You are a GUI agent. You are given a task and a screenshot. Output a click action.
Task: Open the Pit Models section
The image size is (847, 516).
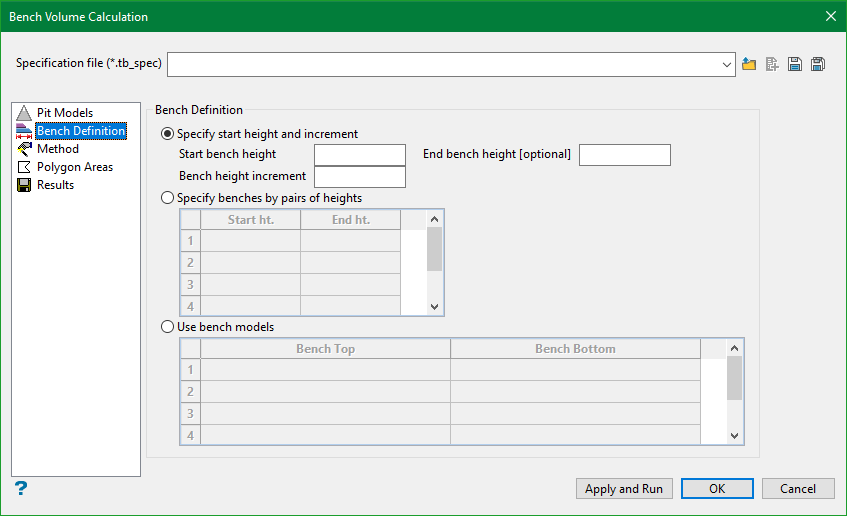tap(64, 113)
